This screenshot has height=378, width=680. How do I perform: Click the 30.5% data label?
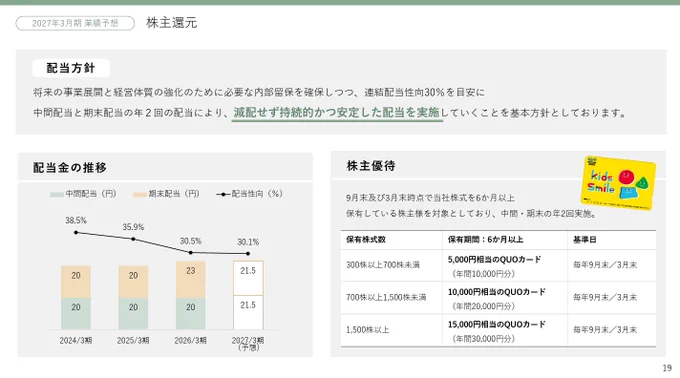coord(190,241)
